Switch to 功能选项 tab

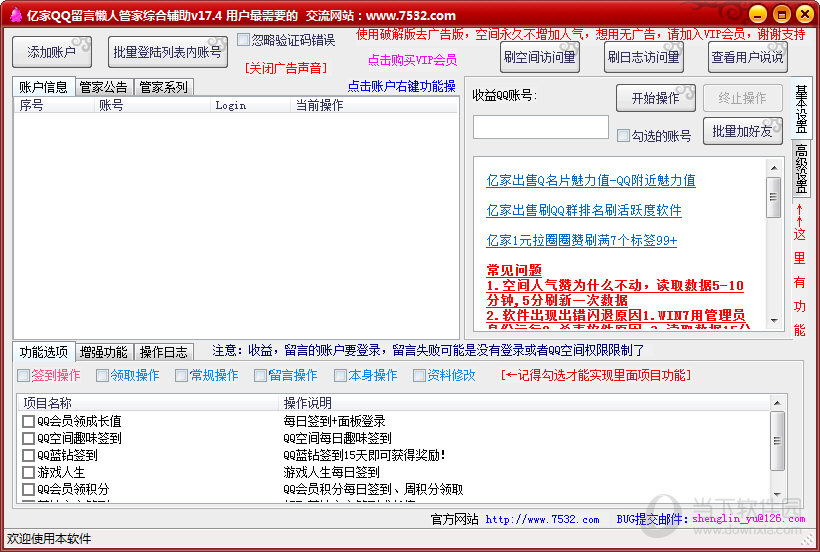(x=44, y=352)
